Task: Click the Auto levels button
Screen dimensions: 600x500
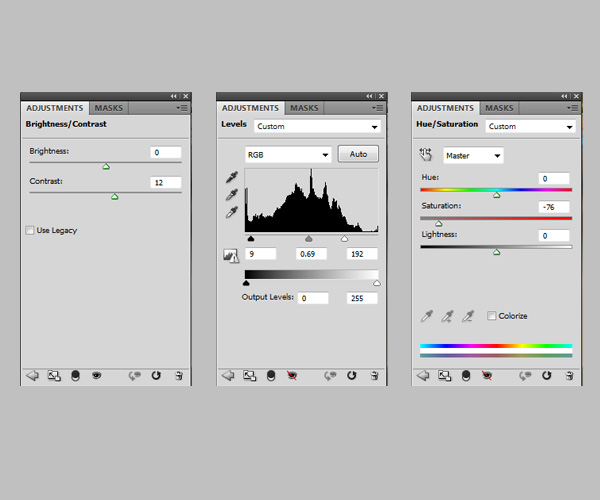Action: click(x=358, y=154)
